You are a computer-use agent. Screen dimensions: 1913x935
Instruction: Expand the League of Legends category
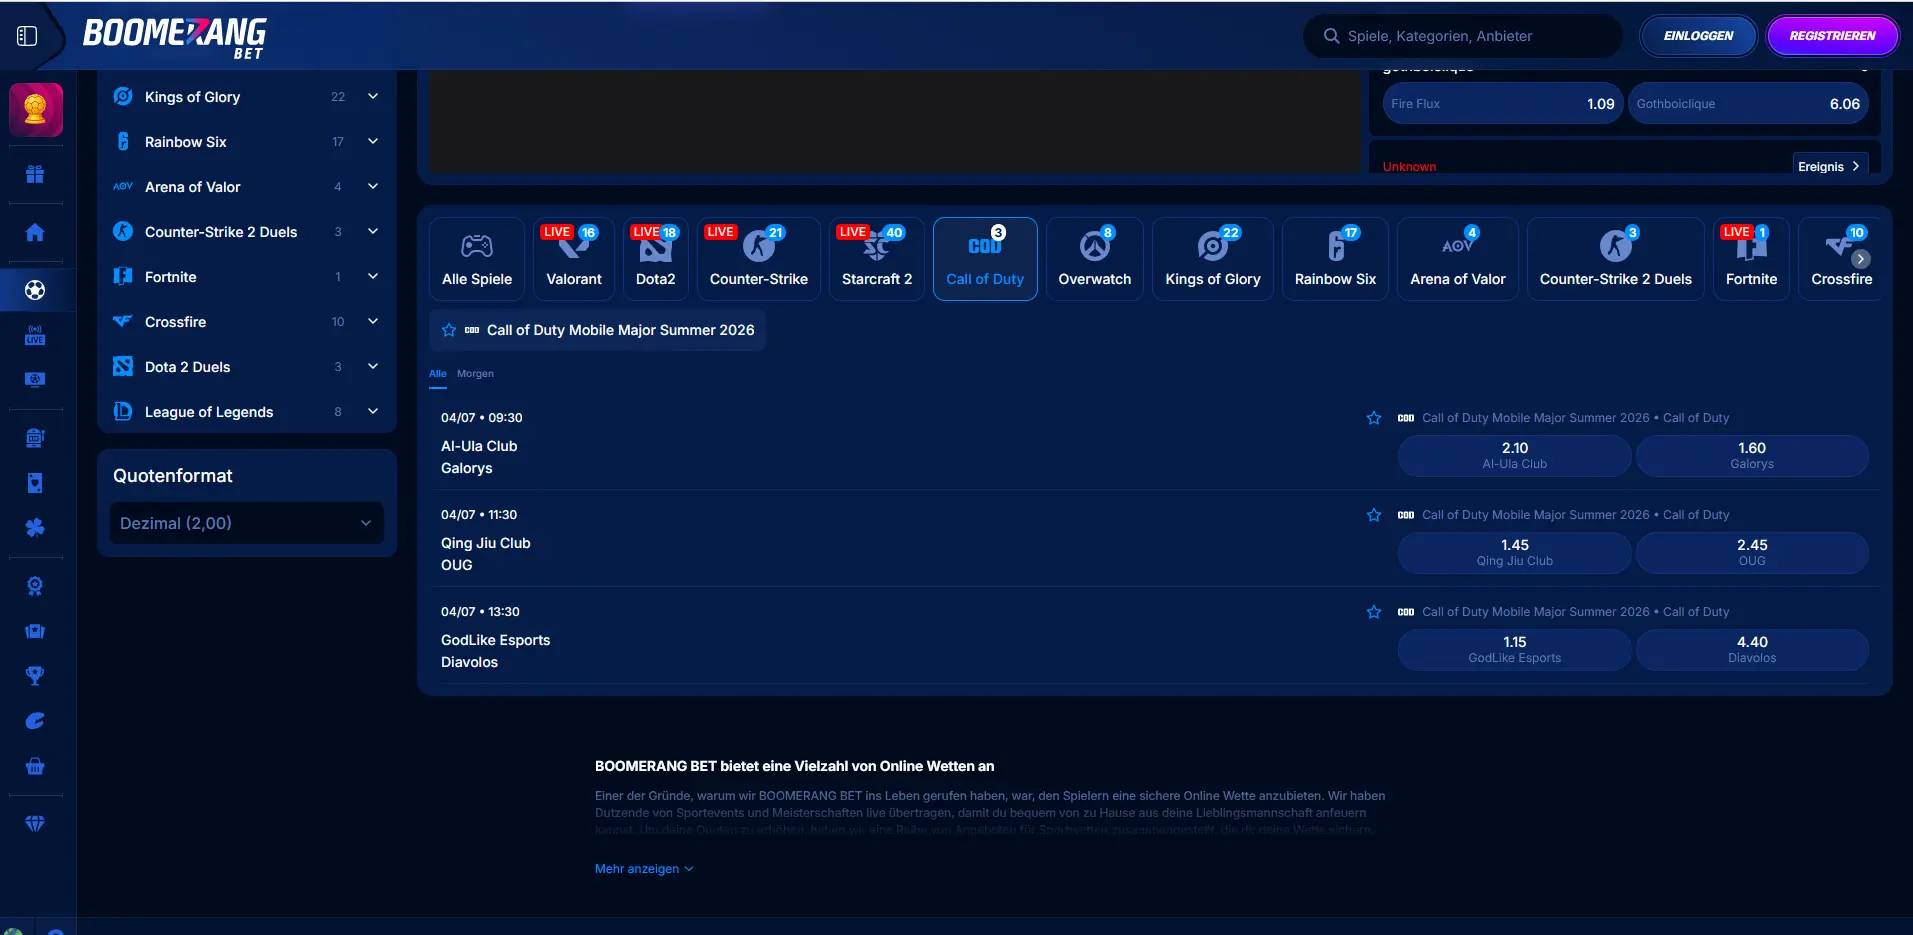click(x=373, y=411)
